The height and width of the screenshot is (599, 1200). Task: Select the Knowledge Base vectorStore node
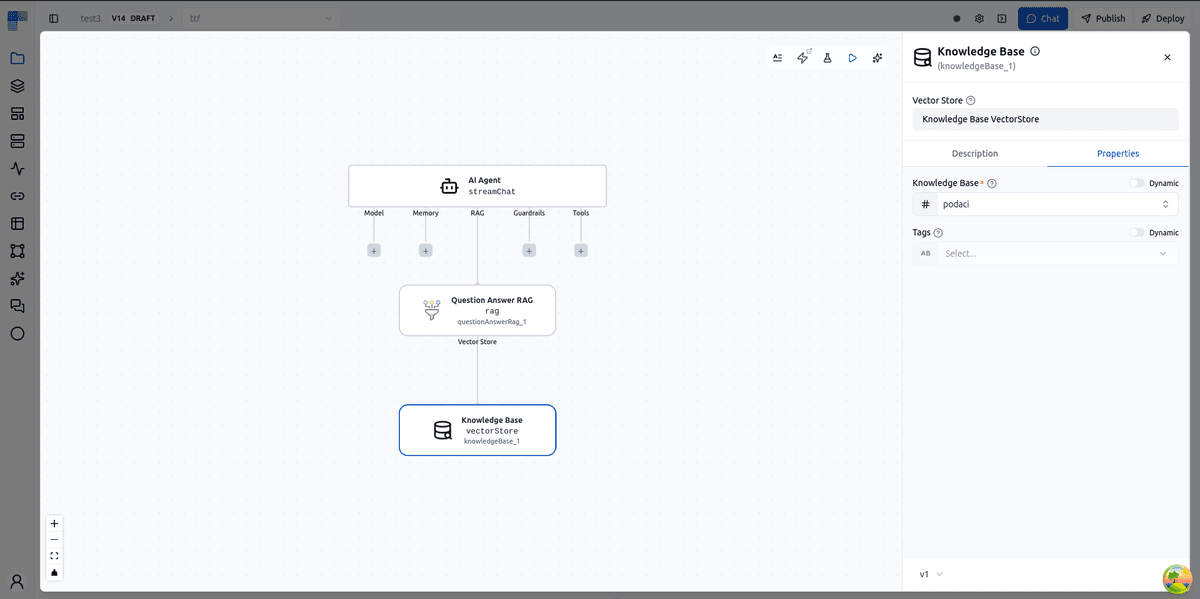[477, 430]
